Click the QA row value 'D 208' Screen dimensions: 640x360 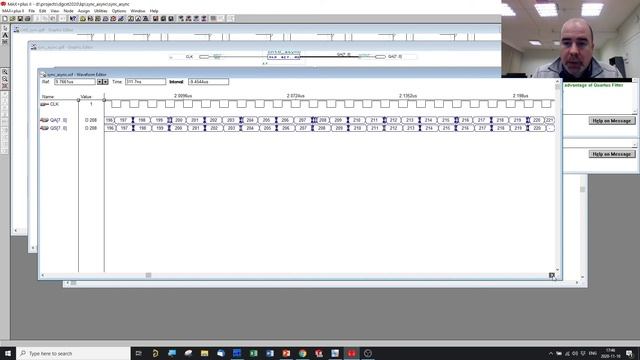coord(91,120)
